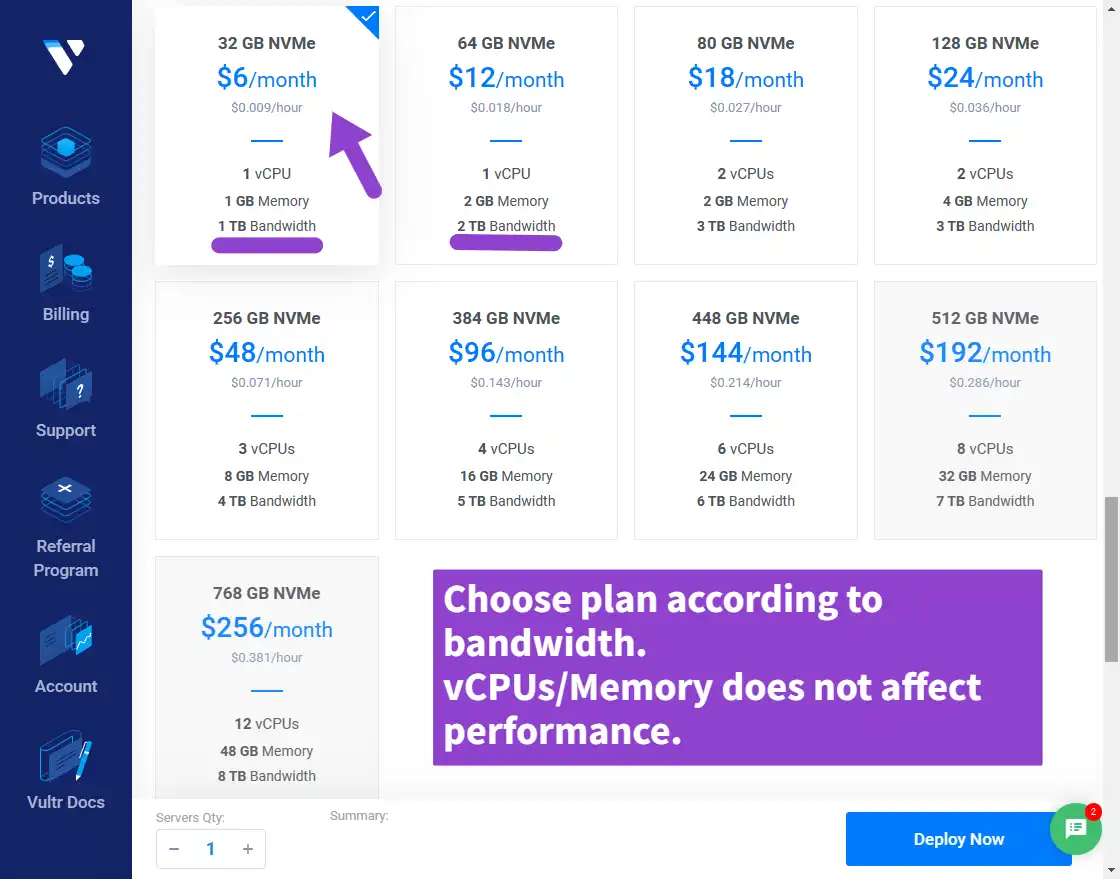The height and width of the screenshot is (879, 1120).
Task: Click the Deploy Now button
Action: click(x=959, y=839)
